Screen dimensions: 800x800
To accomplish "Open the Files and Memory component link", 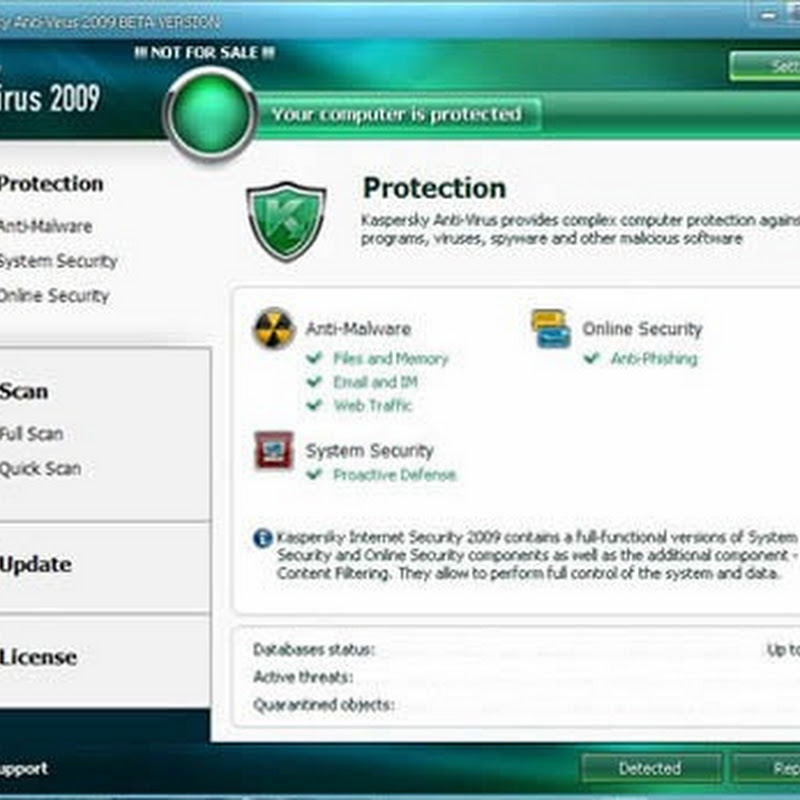I will 391,358.
